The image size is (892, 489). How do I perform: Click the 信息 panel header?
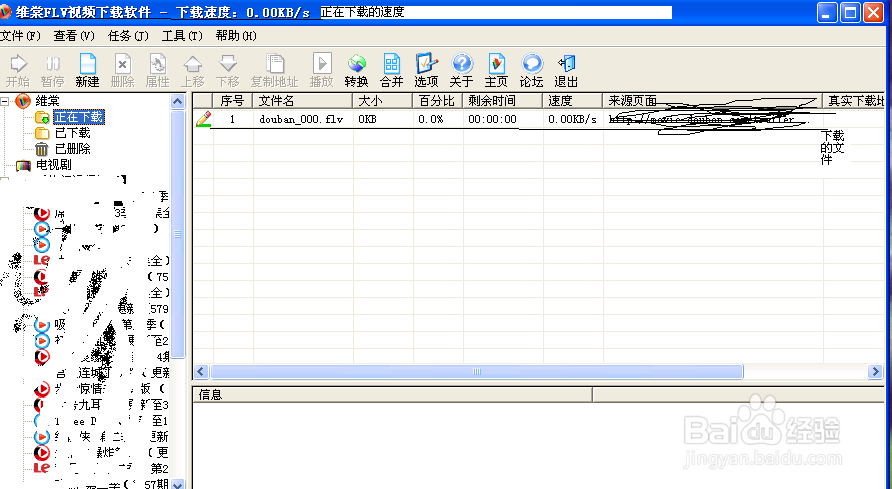[x=393, y=395]
